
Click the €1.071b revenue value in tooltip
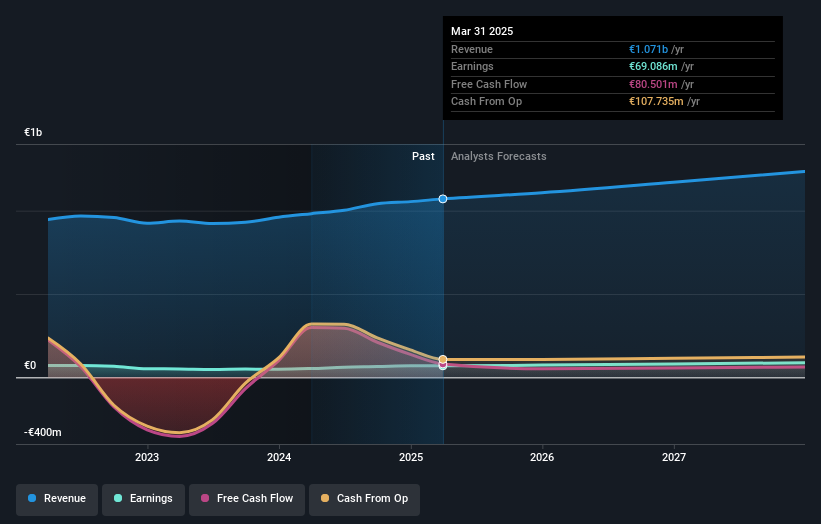(648, 49)
